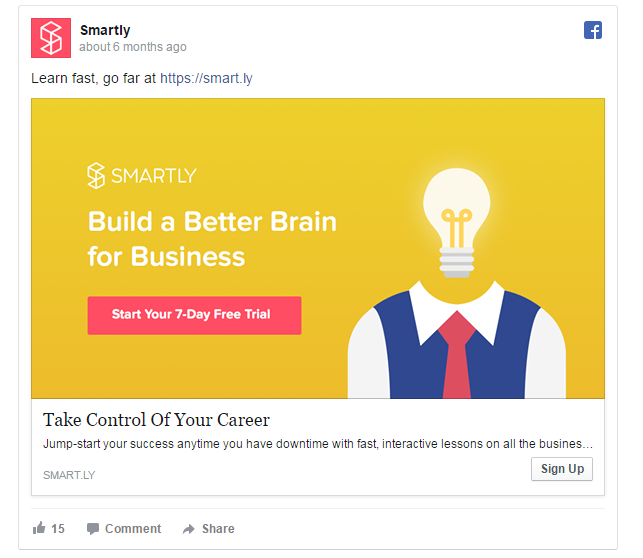Open the Take Control Of Your Career headline

tap(156, 420)
